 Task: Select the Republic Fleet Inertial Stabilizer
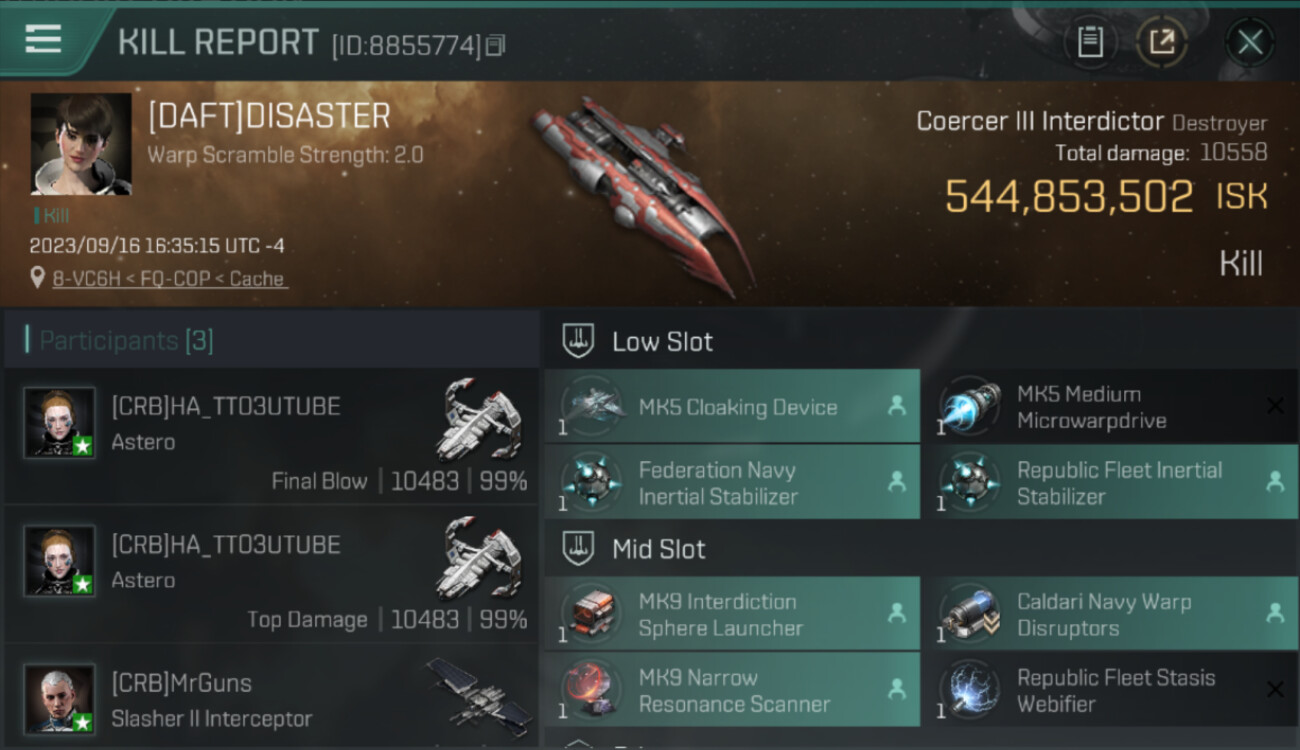(x=1109, y=482)
